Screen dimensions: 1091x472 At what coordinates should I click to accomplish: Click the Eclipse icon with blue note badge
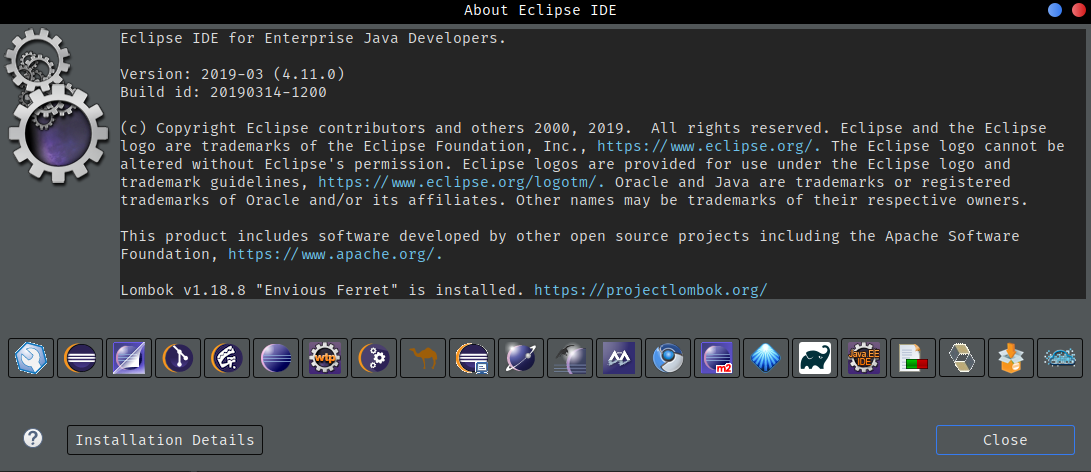pos(472,358)
